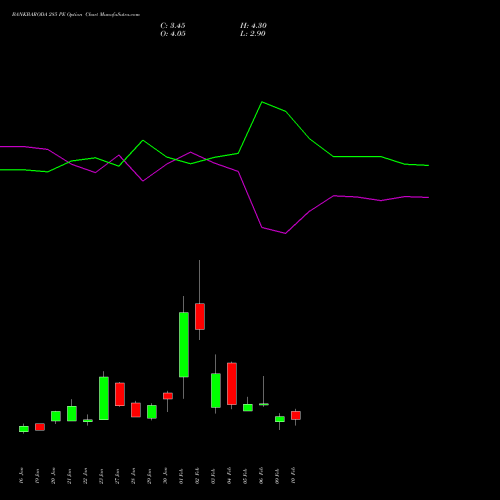
Task: Click the '29 Jan' date label
Action: pos(149,476)
